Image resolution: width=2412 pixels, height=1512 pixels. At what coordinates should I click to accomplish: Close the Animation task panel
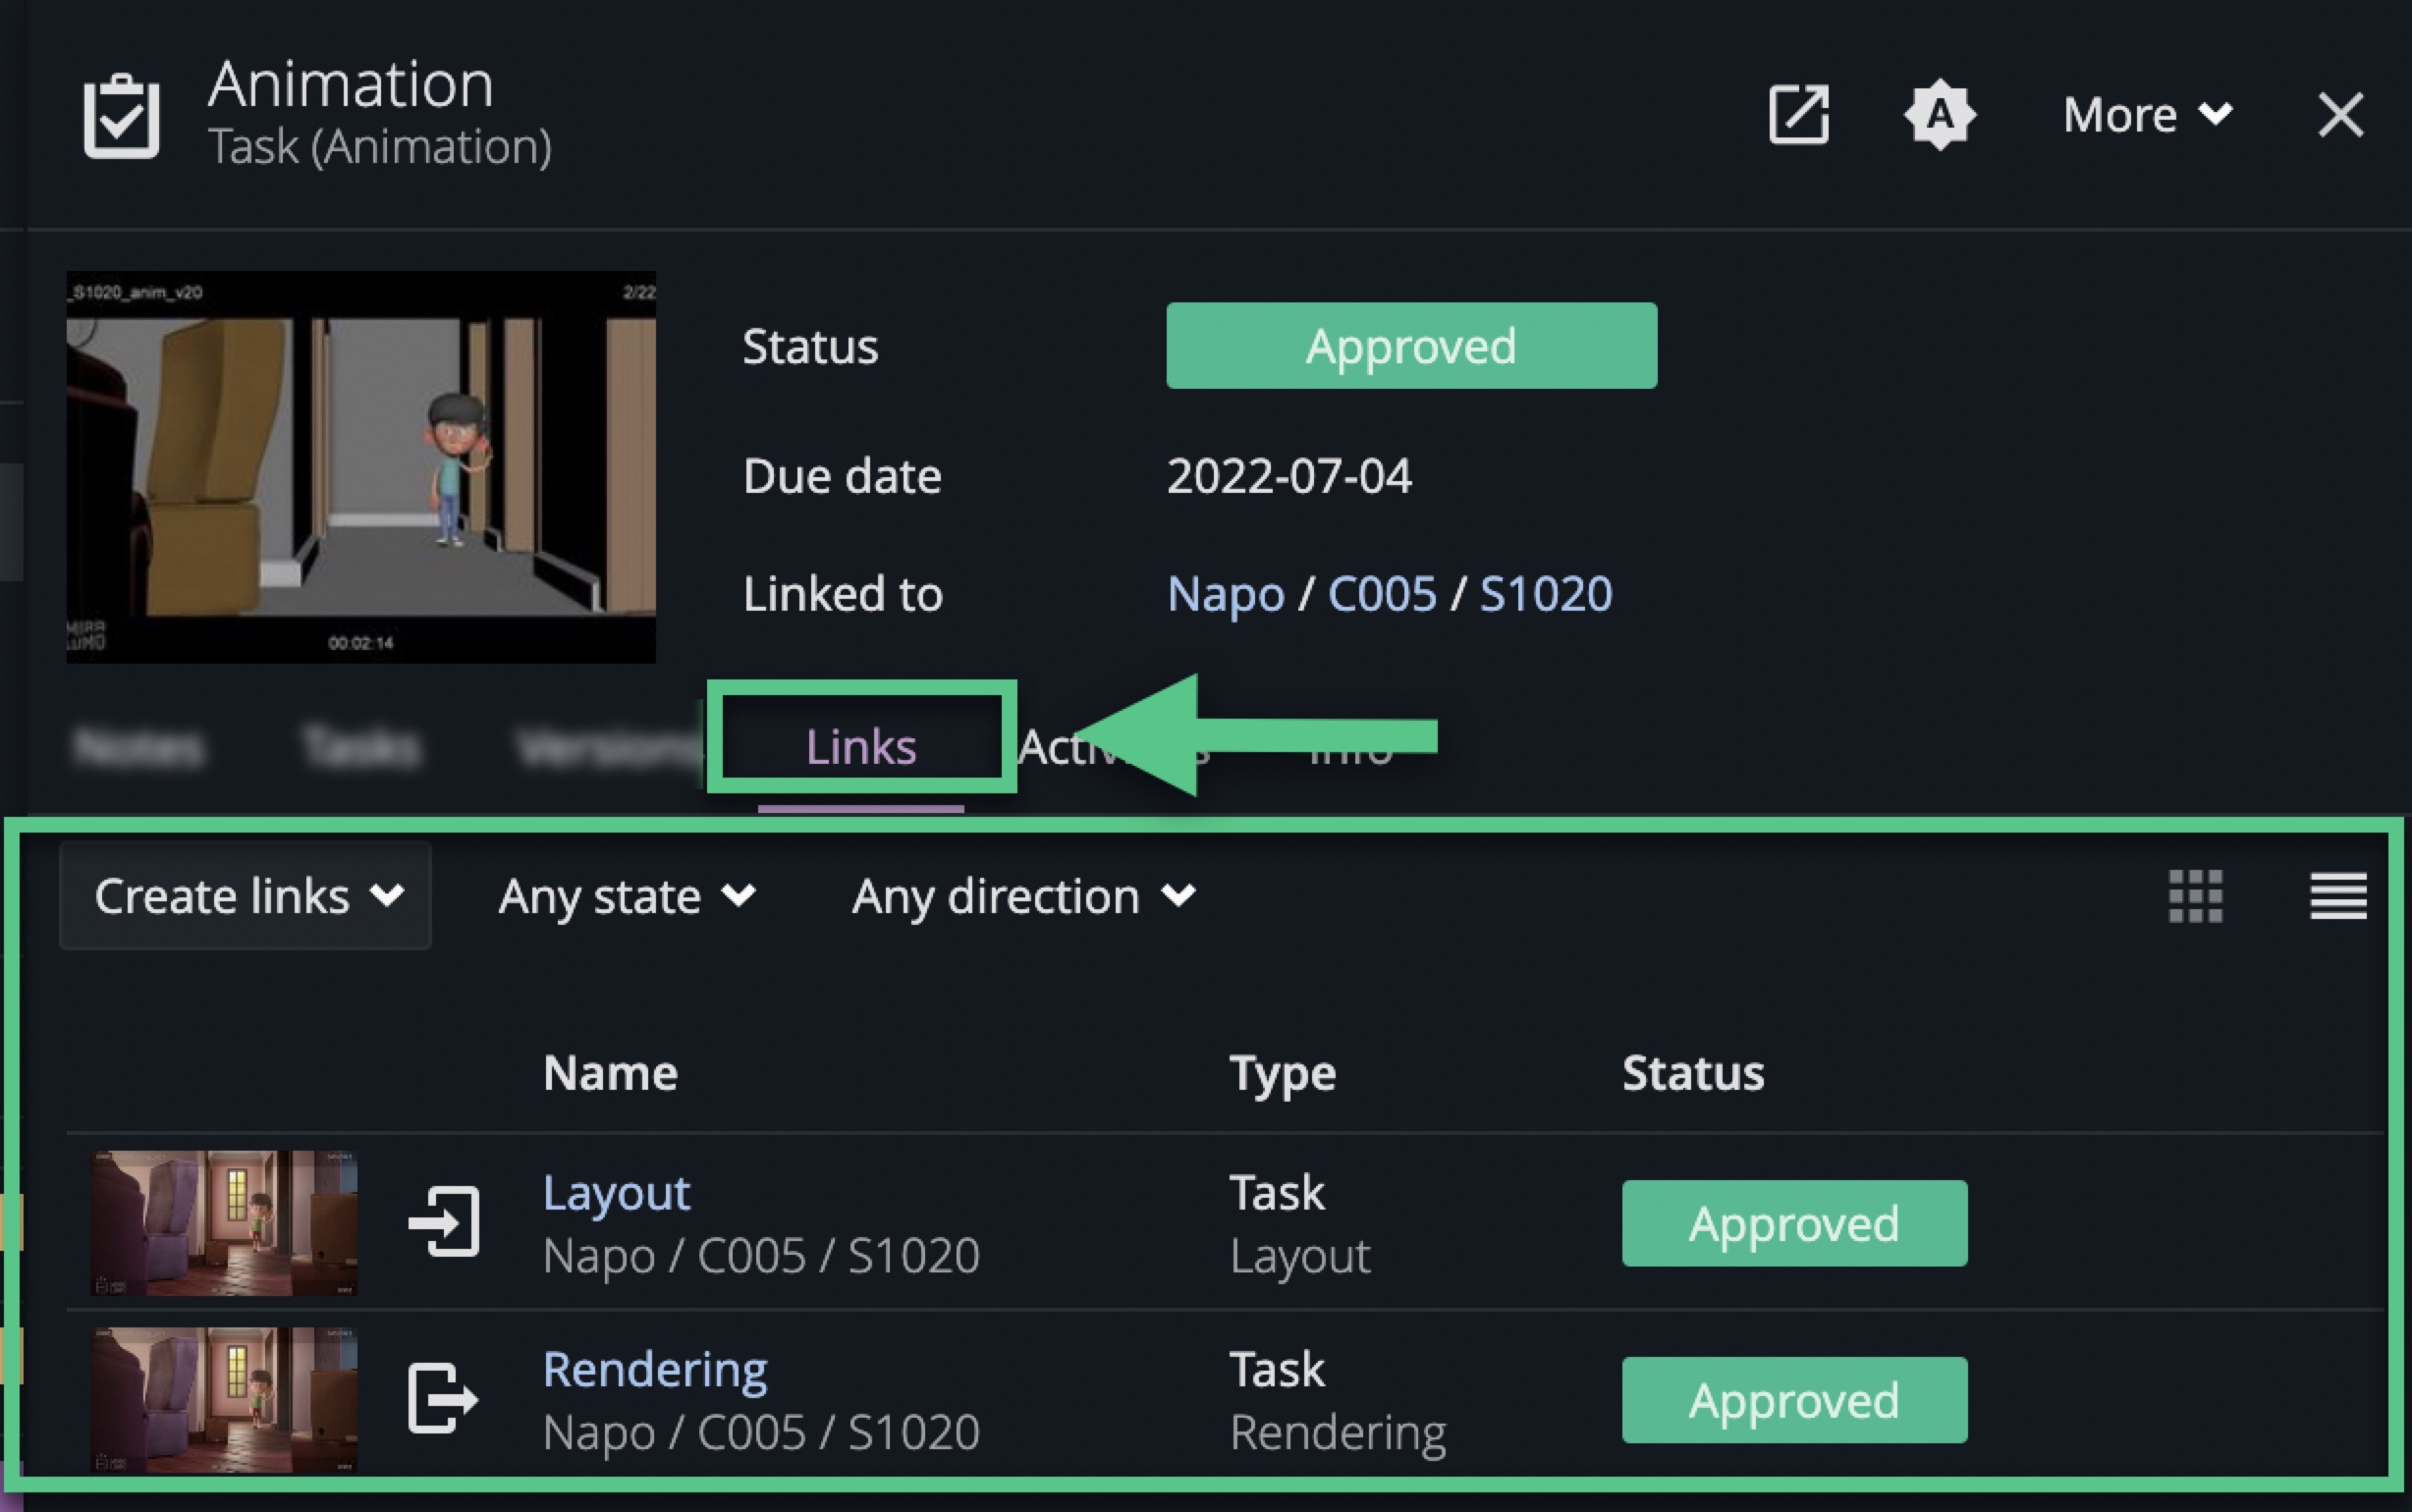coord(2340,115)
